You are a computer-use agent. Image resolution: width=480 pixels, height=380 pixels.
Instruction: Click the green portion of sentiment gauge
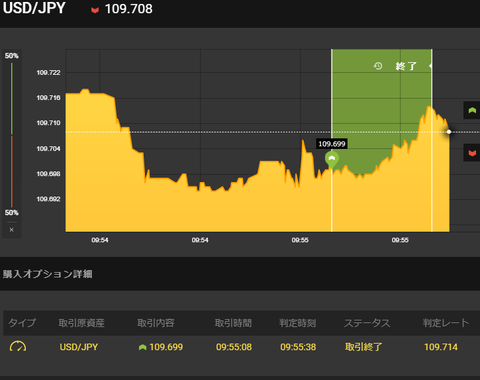pyautogui.click(x=12, y=99)
